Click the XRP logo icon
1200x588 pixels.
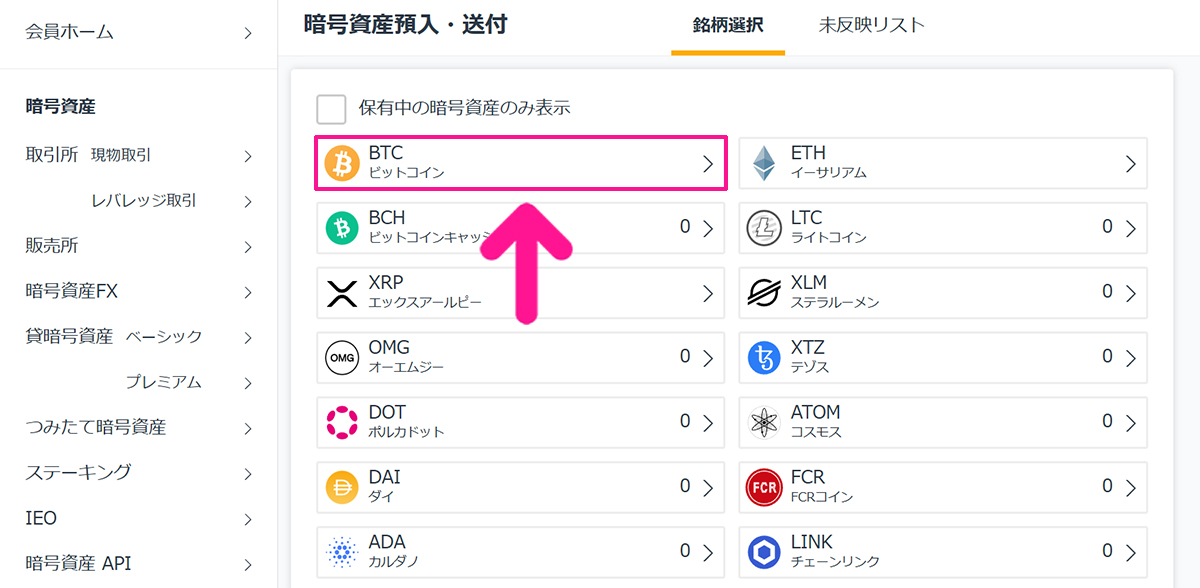click(342, 293)
